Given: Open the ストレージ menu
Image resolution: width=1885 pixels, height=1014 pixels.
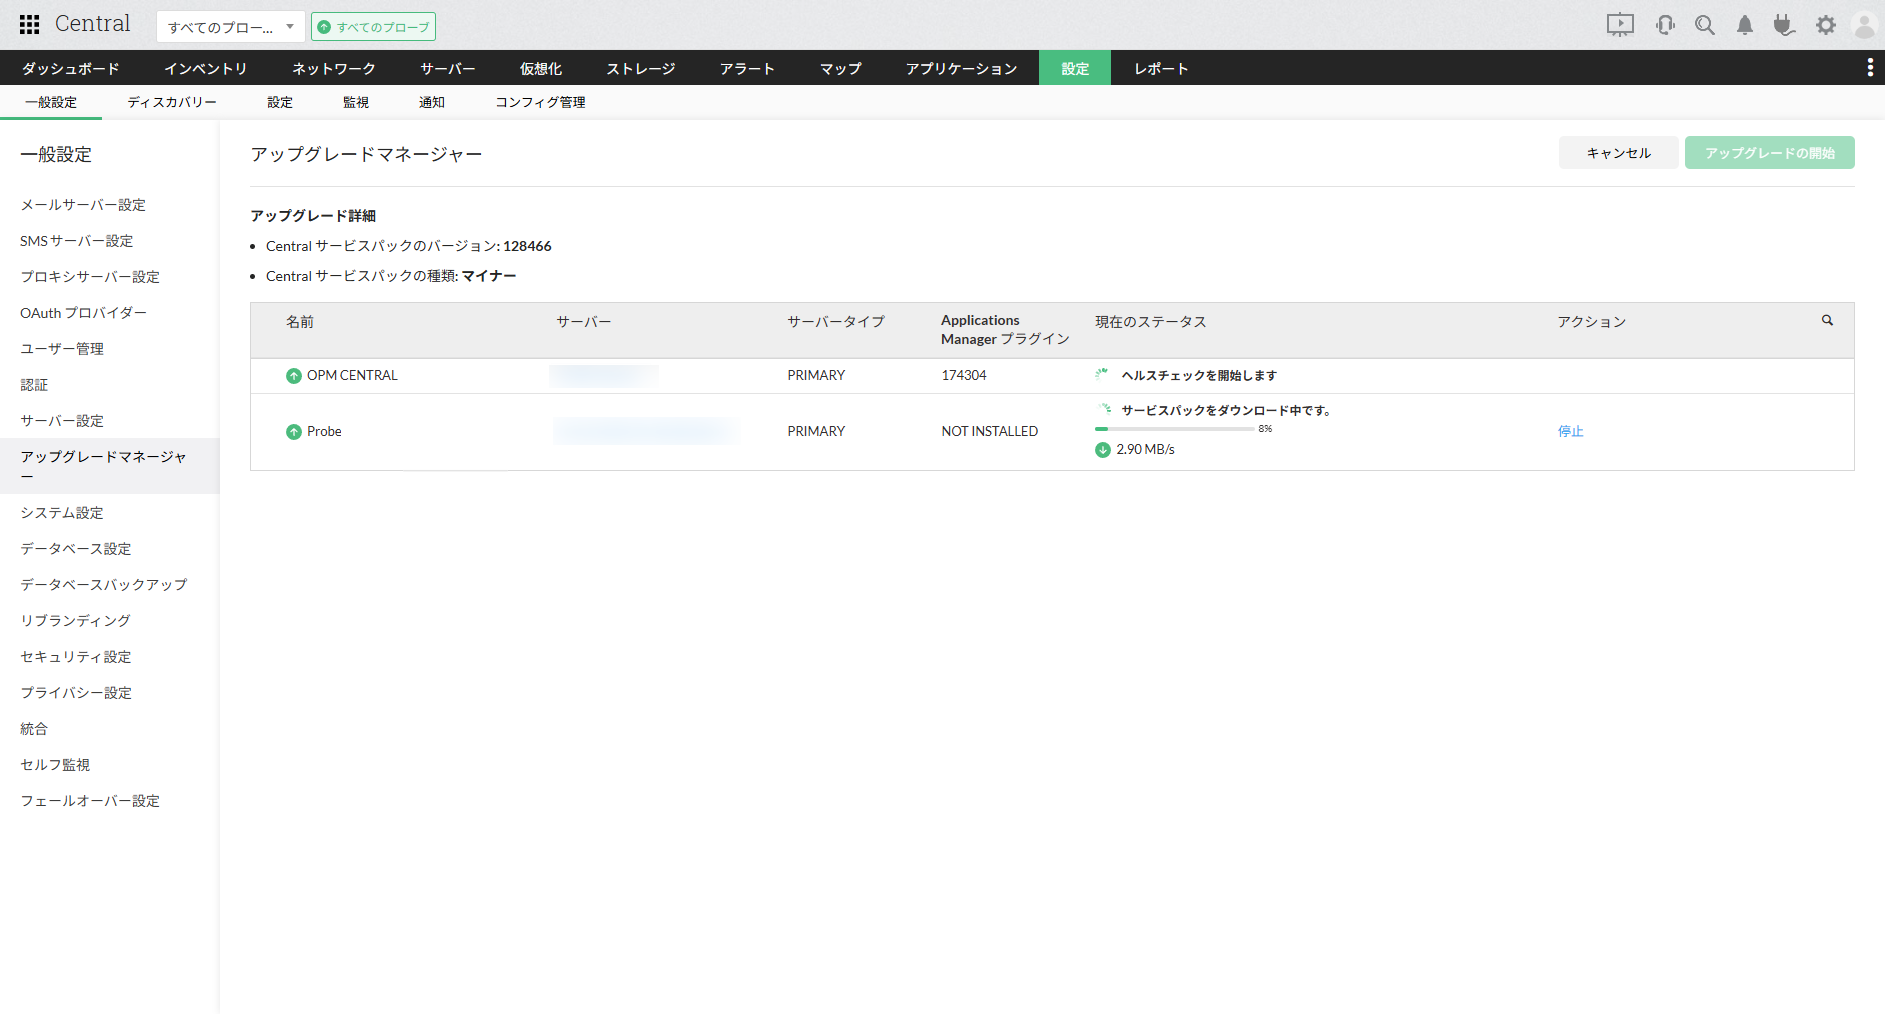Looking at the screenshot, I should 641,68.
